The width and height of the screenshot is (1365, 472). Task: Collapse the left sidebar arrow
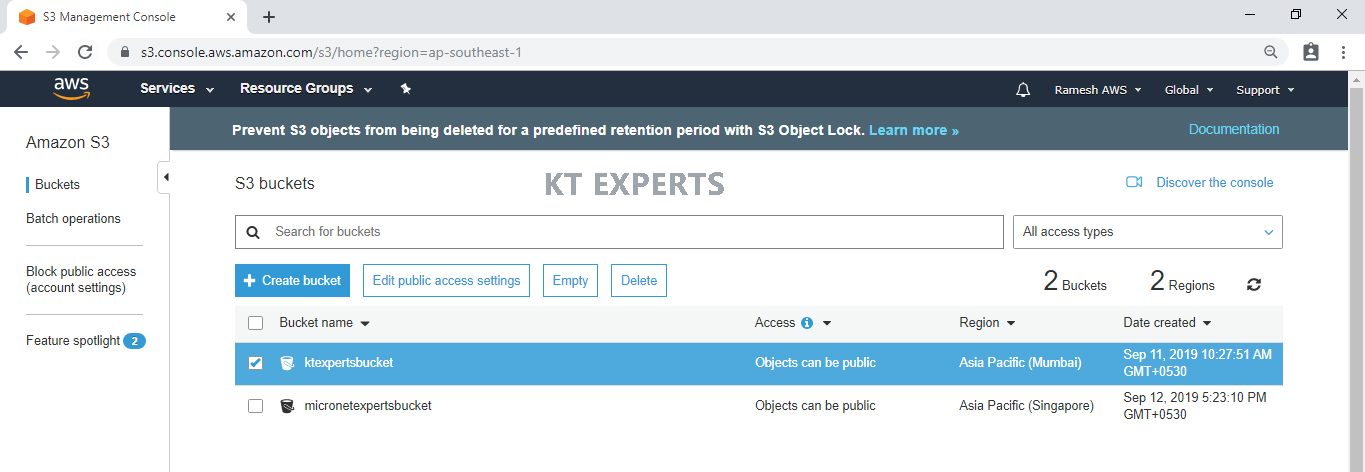(x=165, y=177)
